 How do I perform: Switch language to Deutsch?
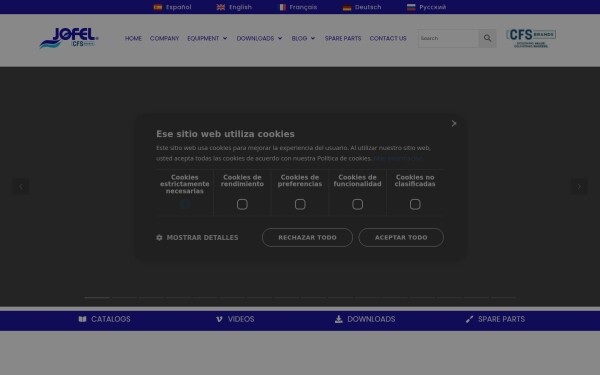pyautogui.click(x=368, y=7)
